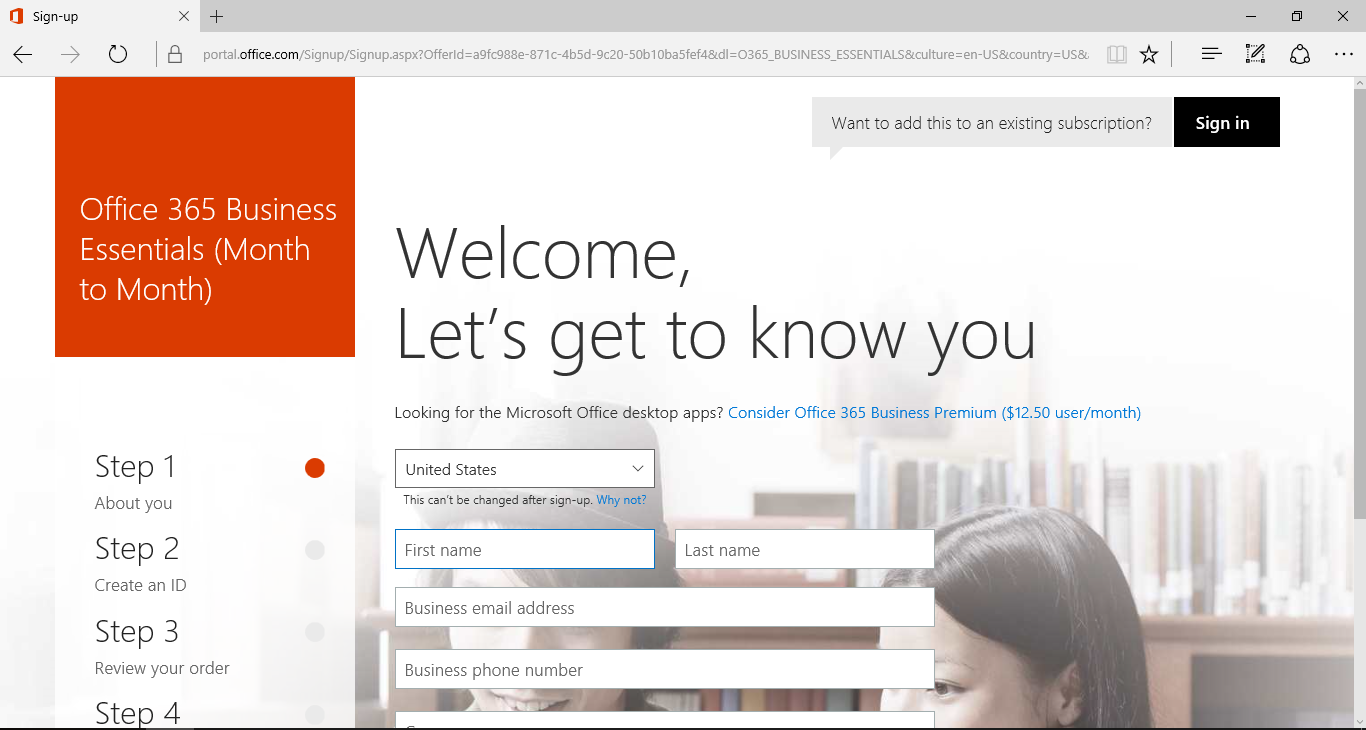Click the browser back arrow
Screen dimensions: 1366x730
(x=23, y=54)
